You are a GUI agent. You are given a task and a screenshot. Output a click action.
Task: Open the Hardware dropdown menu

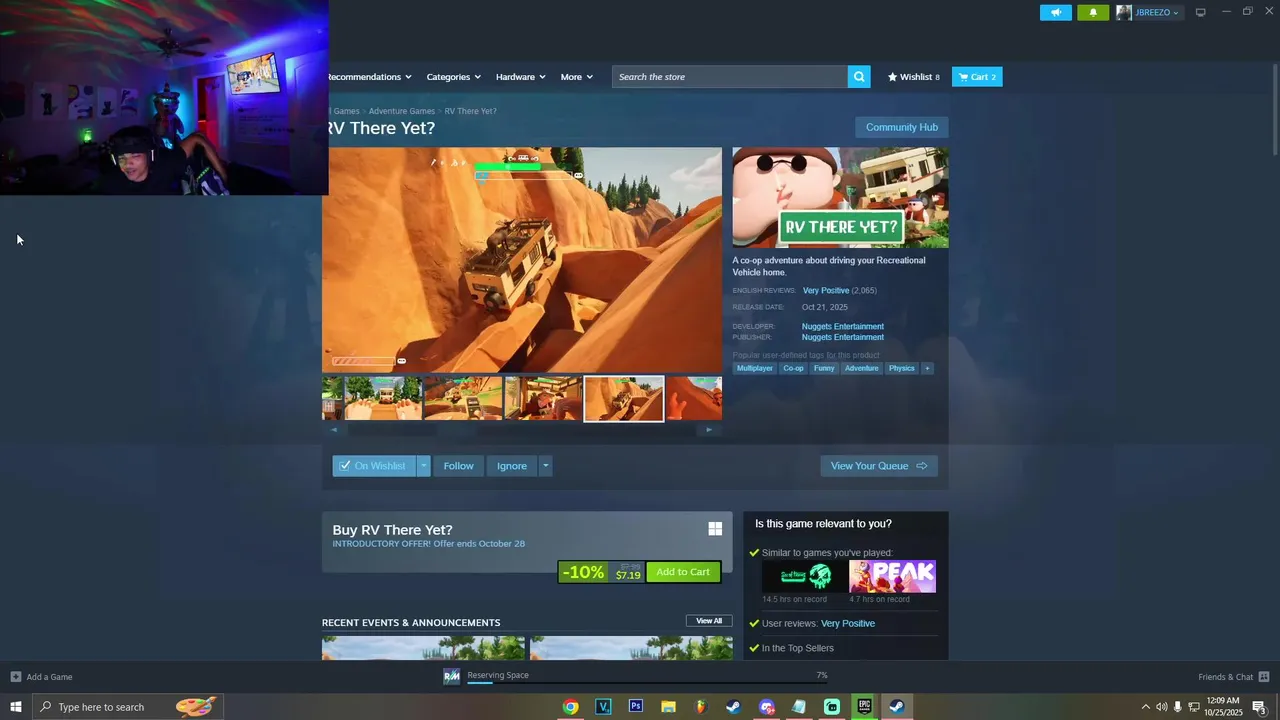pyautogui.click(x=520, y=77)
